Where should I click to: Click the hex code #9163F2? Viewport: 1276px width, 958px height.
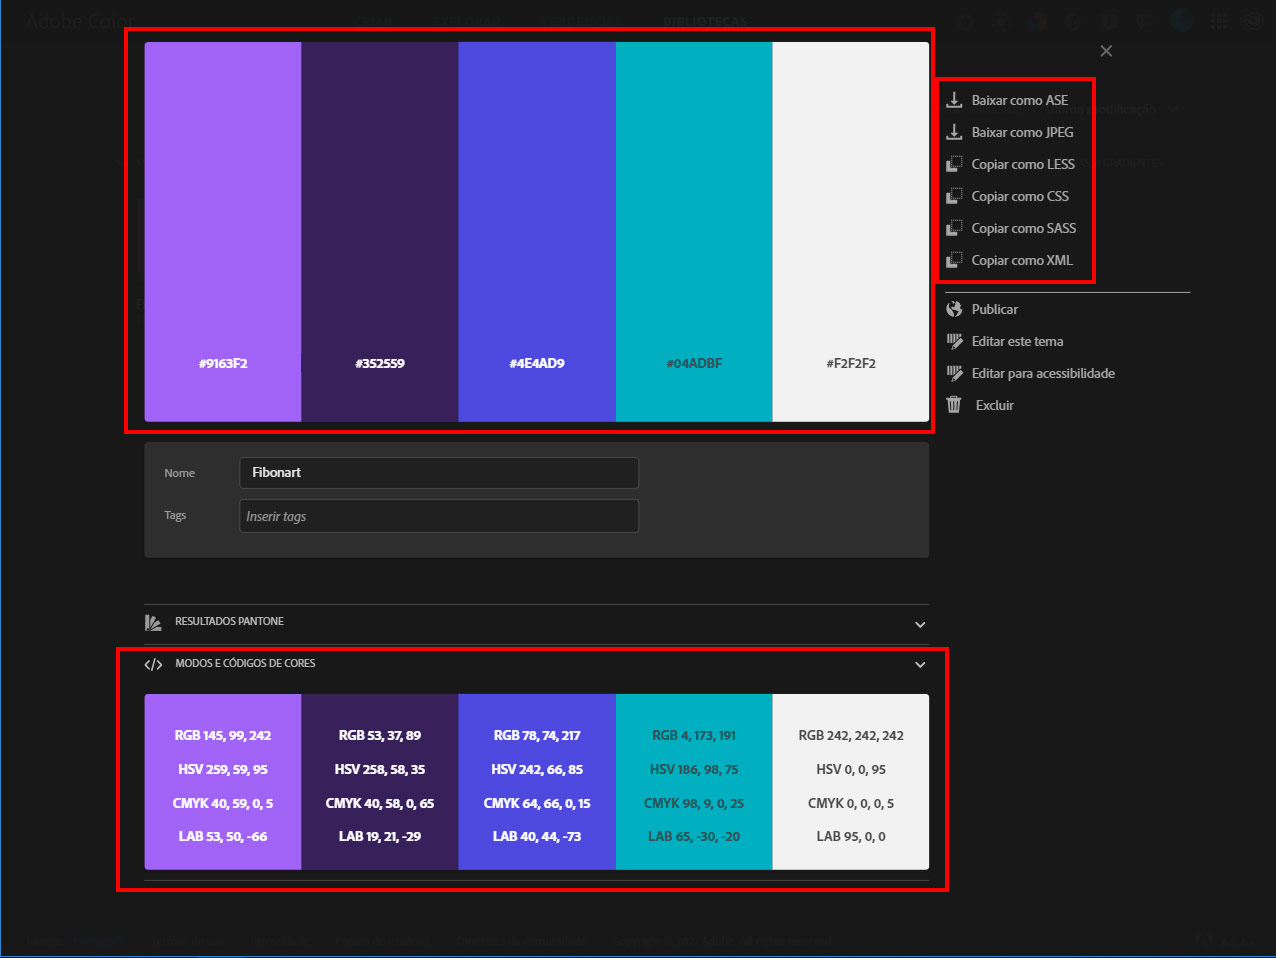coord(223,363)
